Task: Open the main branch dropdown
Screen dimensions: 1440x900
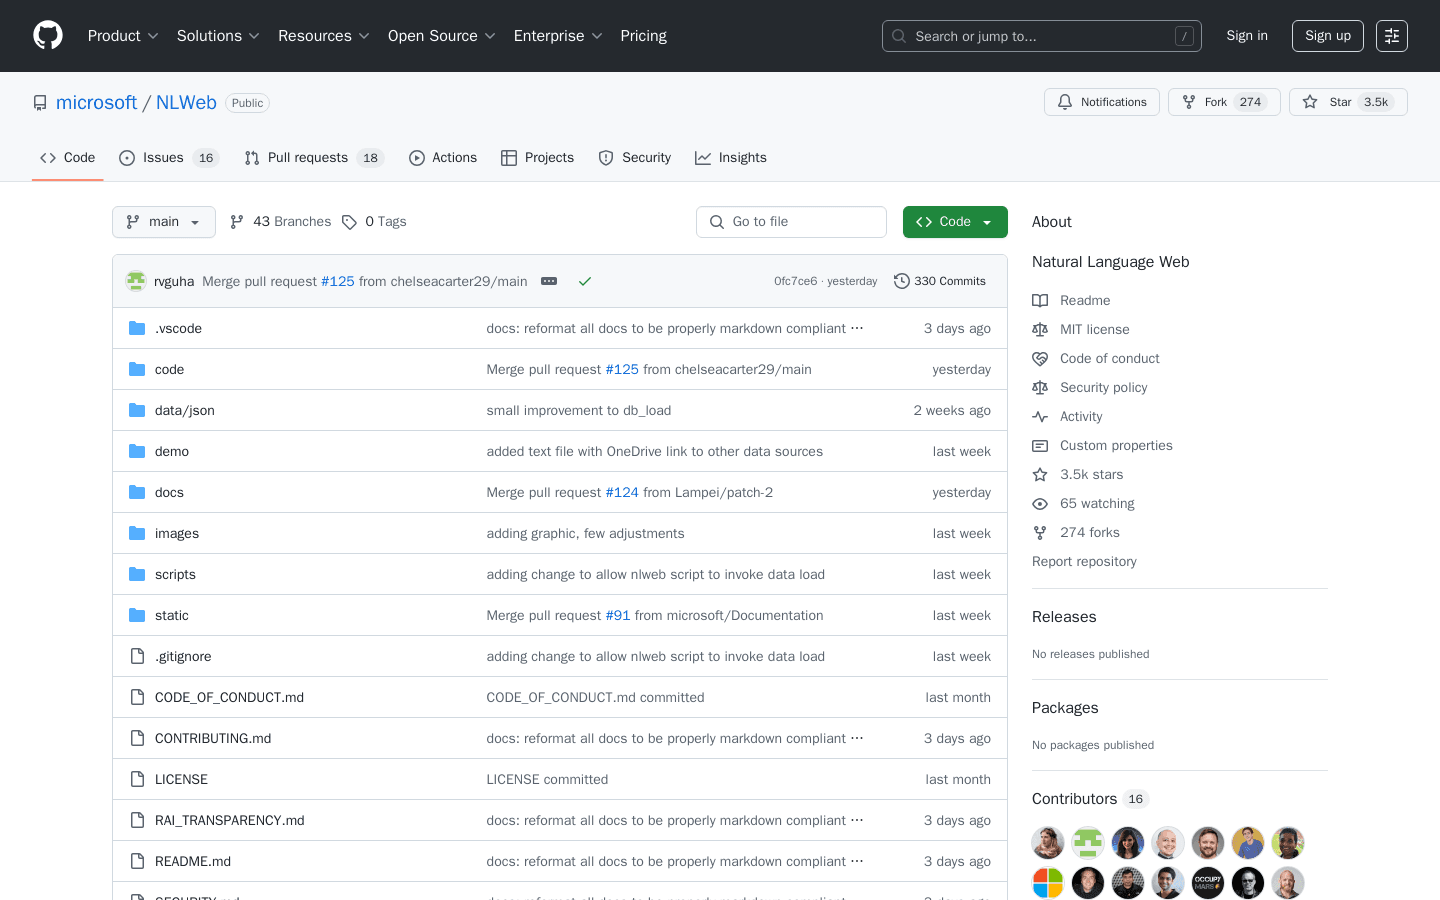Action: click(163, 221)
